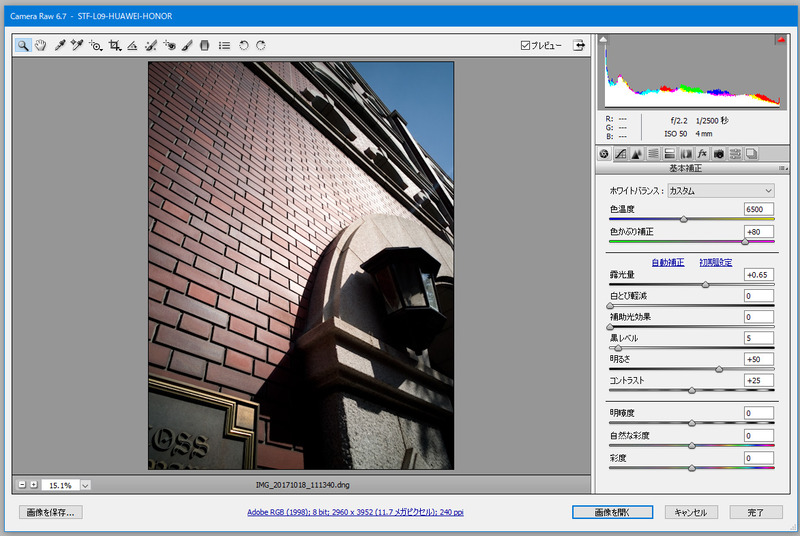
Task: Select the Adjustment Brush tool
Action: coord(187,45)
